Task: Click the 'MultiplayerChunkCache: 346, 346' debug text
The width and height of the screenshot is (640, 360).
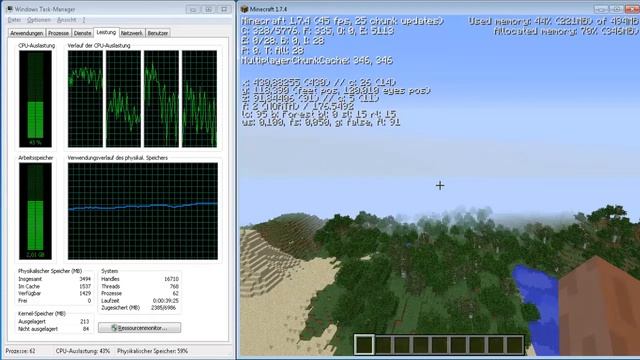Action: (317, 61)
